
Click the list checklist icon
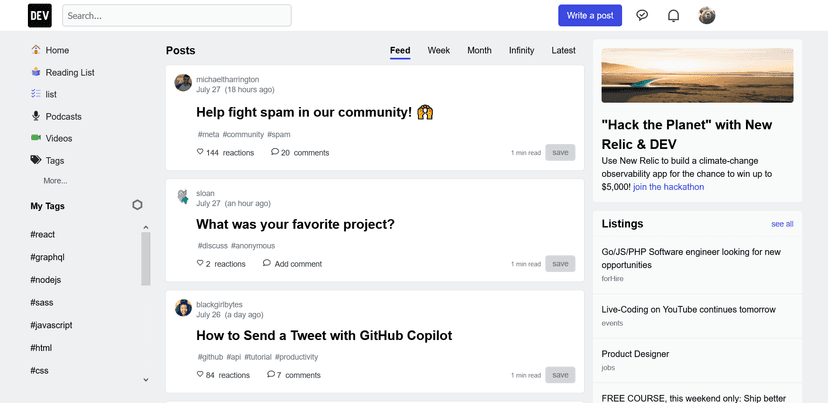coord(35,94)
